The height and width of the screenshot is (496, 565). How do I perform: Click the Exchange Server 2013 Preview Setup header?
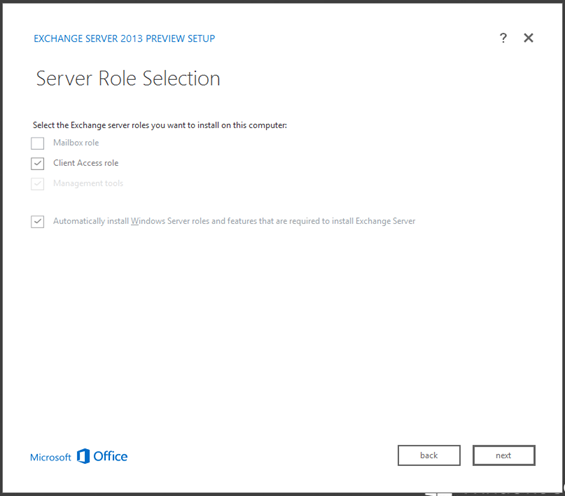click(x=124, y=39)
